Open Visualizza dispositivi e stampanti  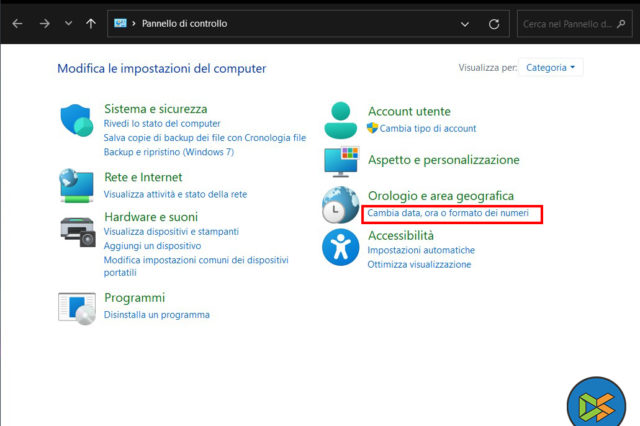pos(171,231)
